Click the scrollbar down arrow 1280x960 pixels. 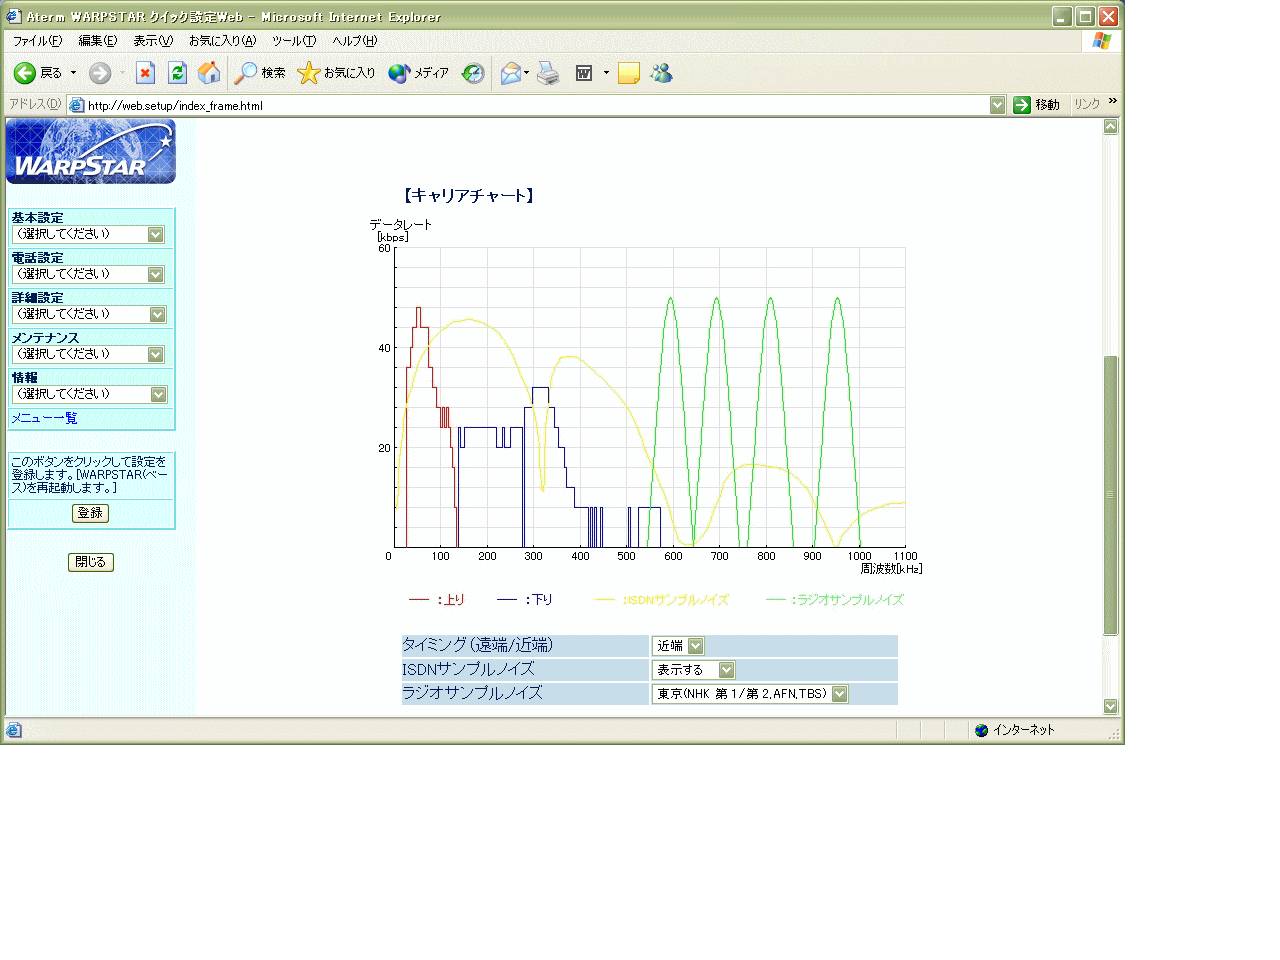1110,706
